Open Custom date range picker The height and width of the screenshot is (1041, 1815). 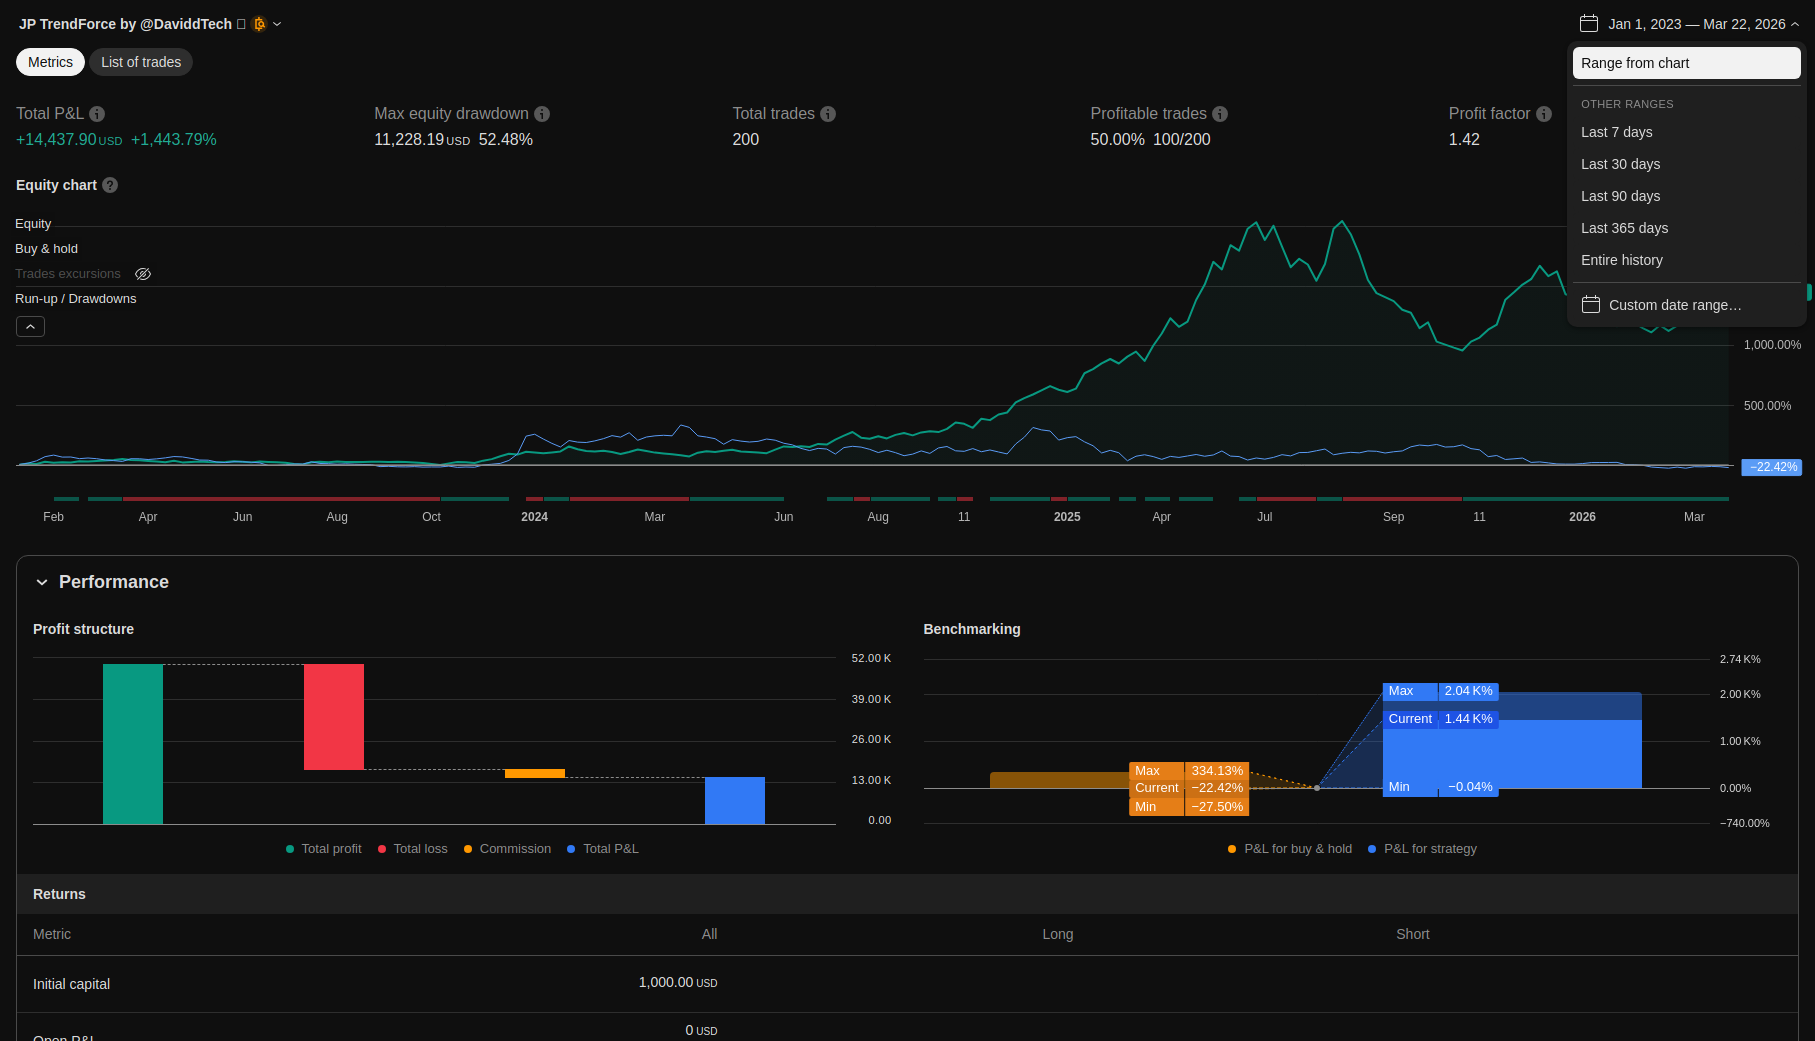1674,305
